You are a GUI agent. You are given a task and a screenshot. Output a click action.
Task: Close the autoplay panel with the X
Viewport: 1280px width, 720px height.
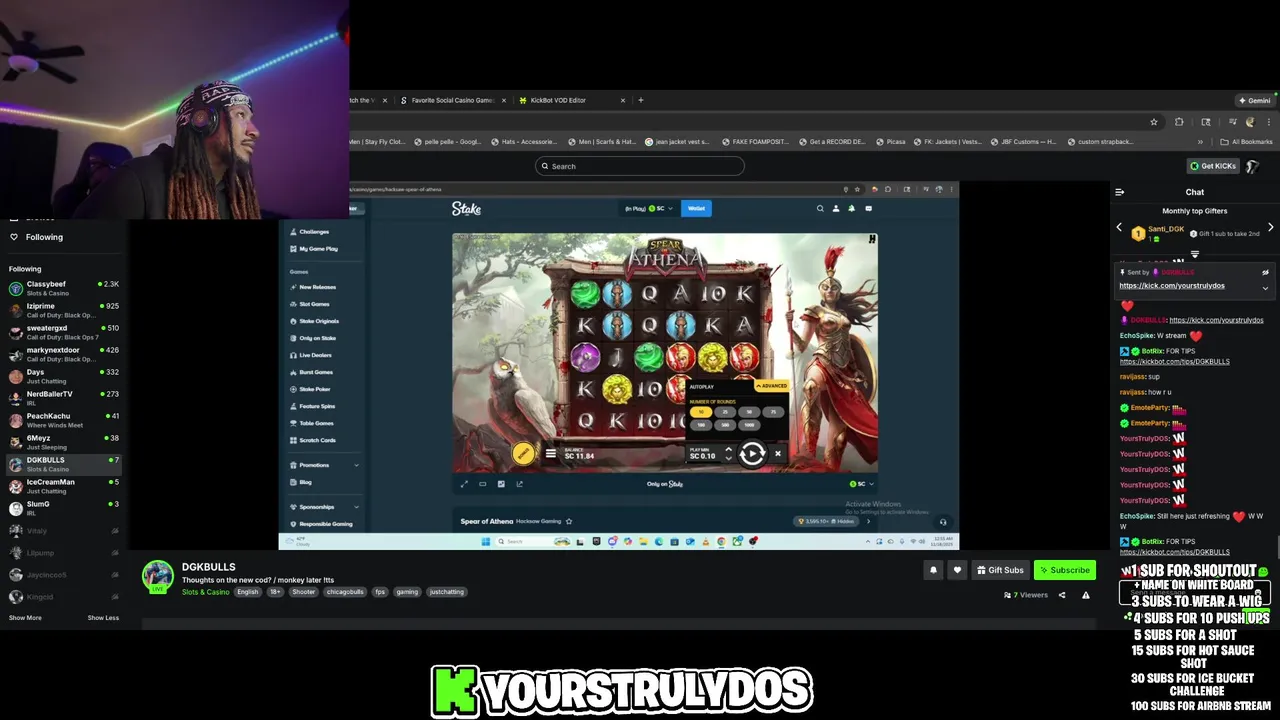(778, 454)
